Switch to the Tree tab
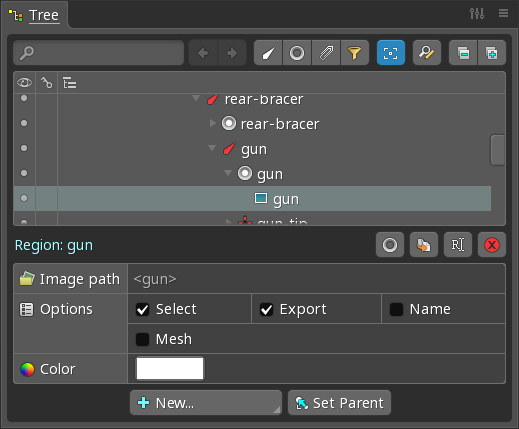519x429 pixels. pos(35,15)
